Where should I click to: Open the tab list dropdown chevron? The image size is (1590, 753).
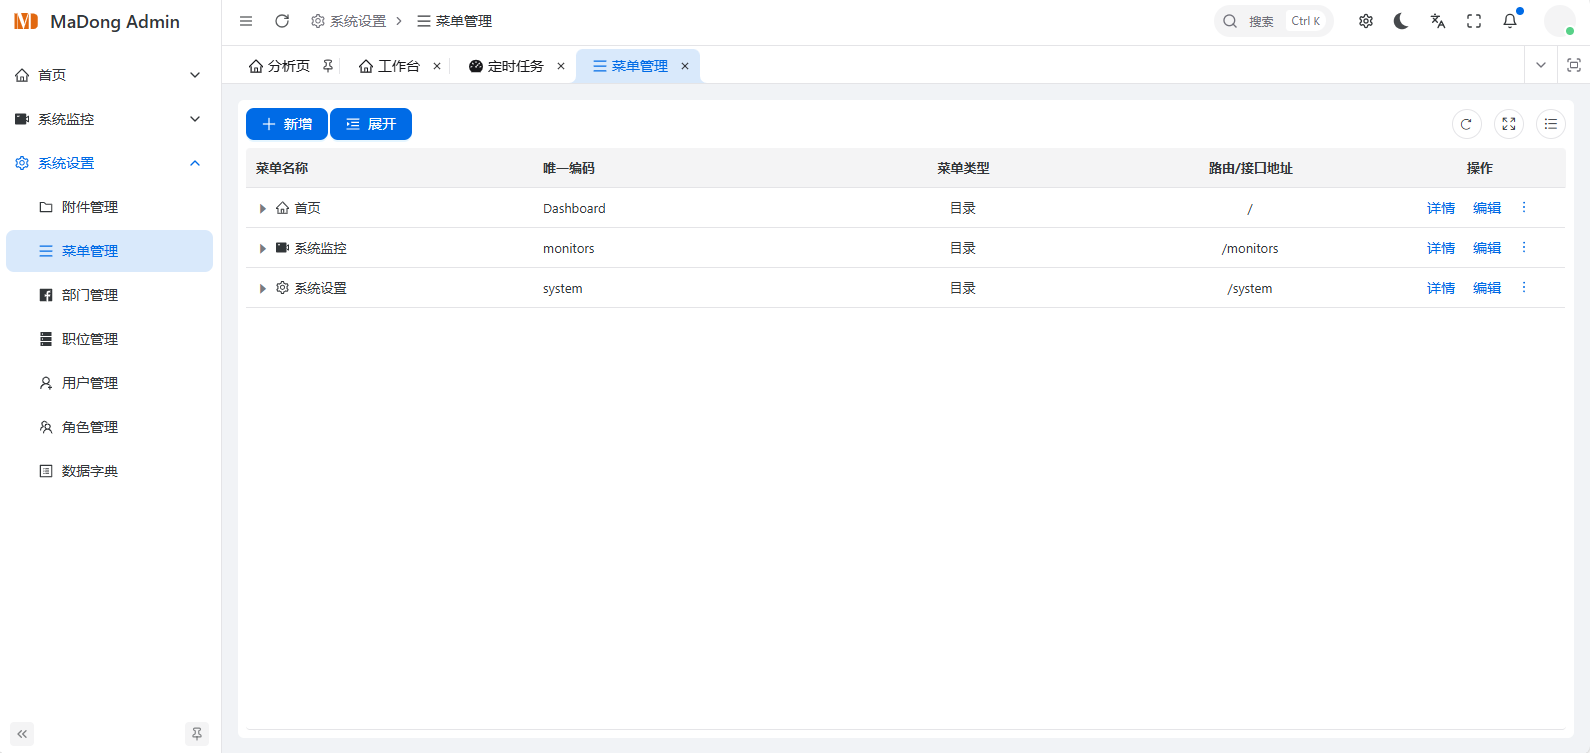1541,65
